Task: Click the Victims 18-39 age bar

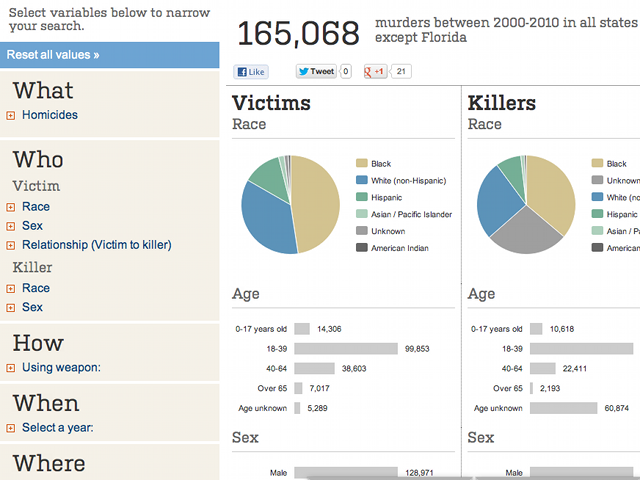Action: [x=346, y=349]
